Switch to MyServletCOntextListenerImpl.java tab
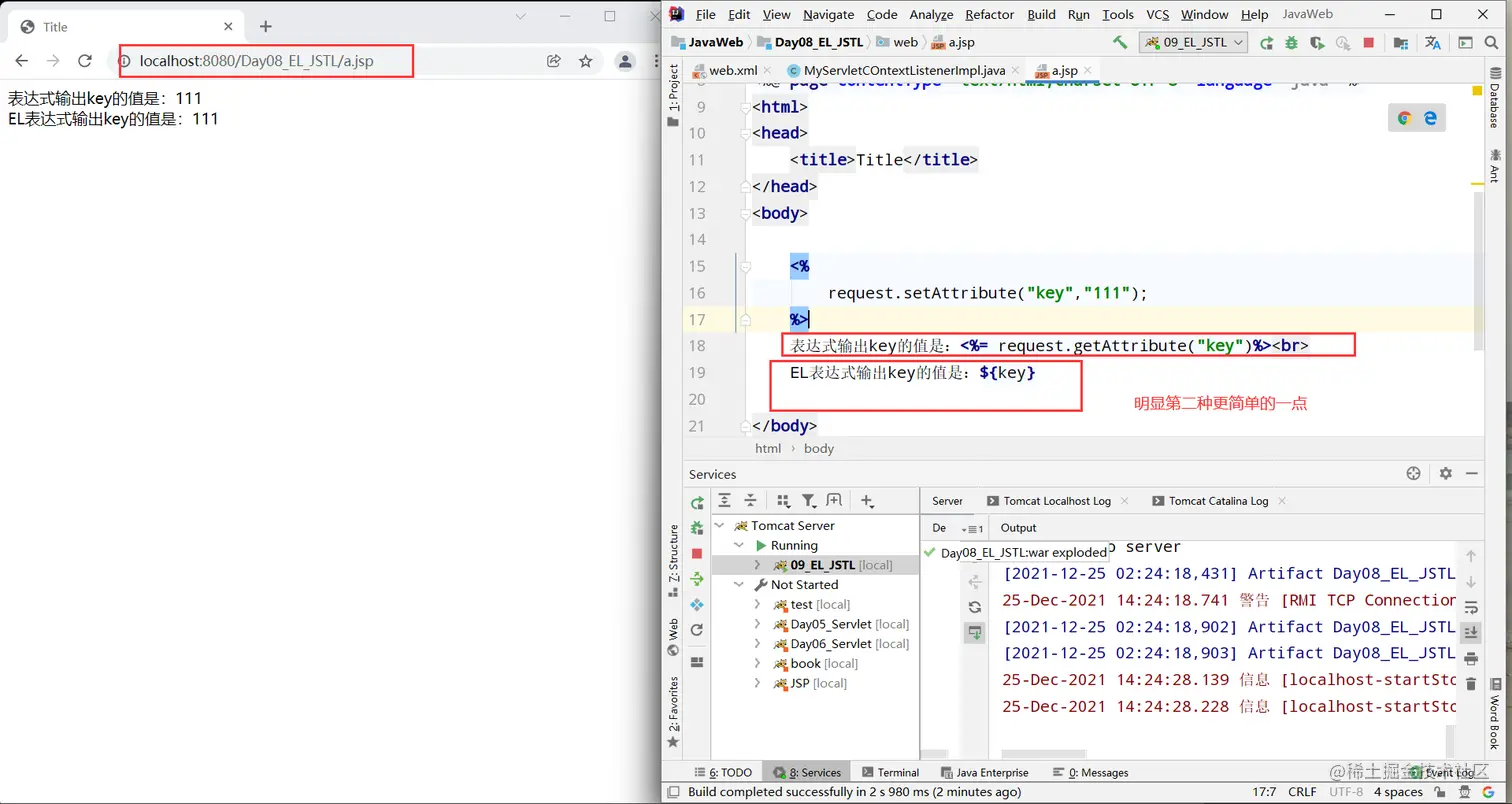This screenshot has width=1512, height=804. pyautogui.click(x=904, y=71)
